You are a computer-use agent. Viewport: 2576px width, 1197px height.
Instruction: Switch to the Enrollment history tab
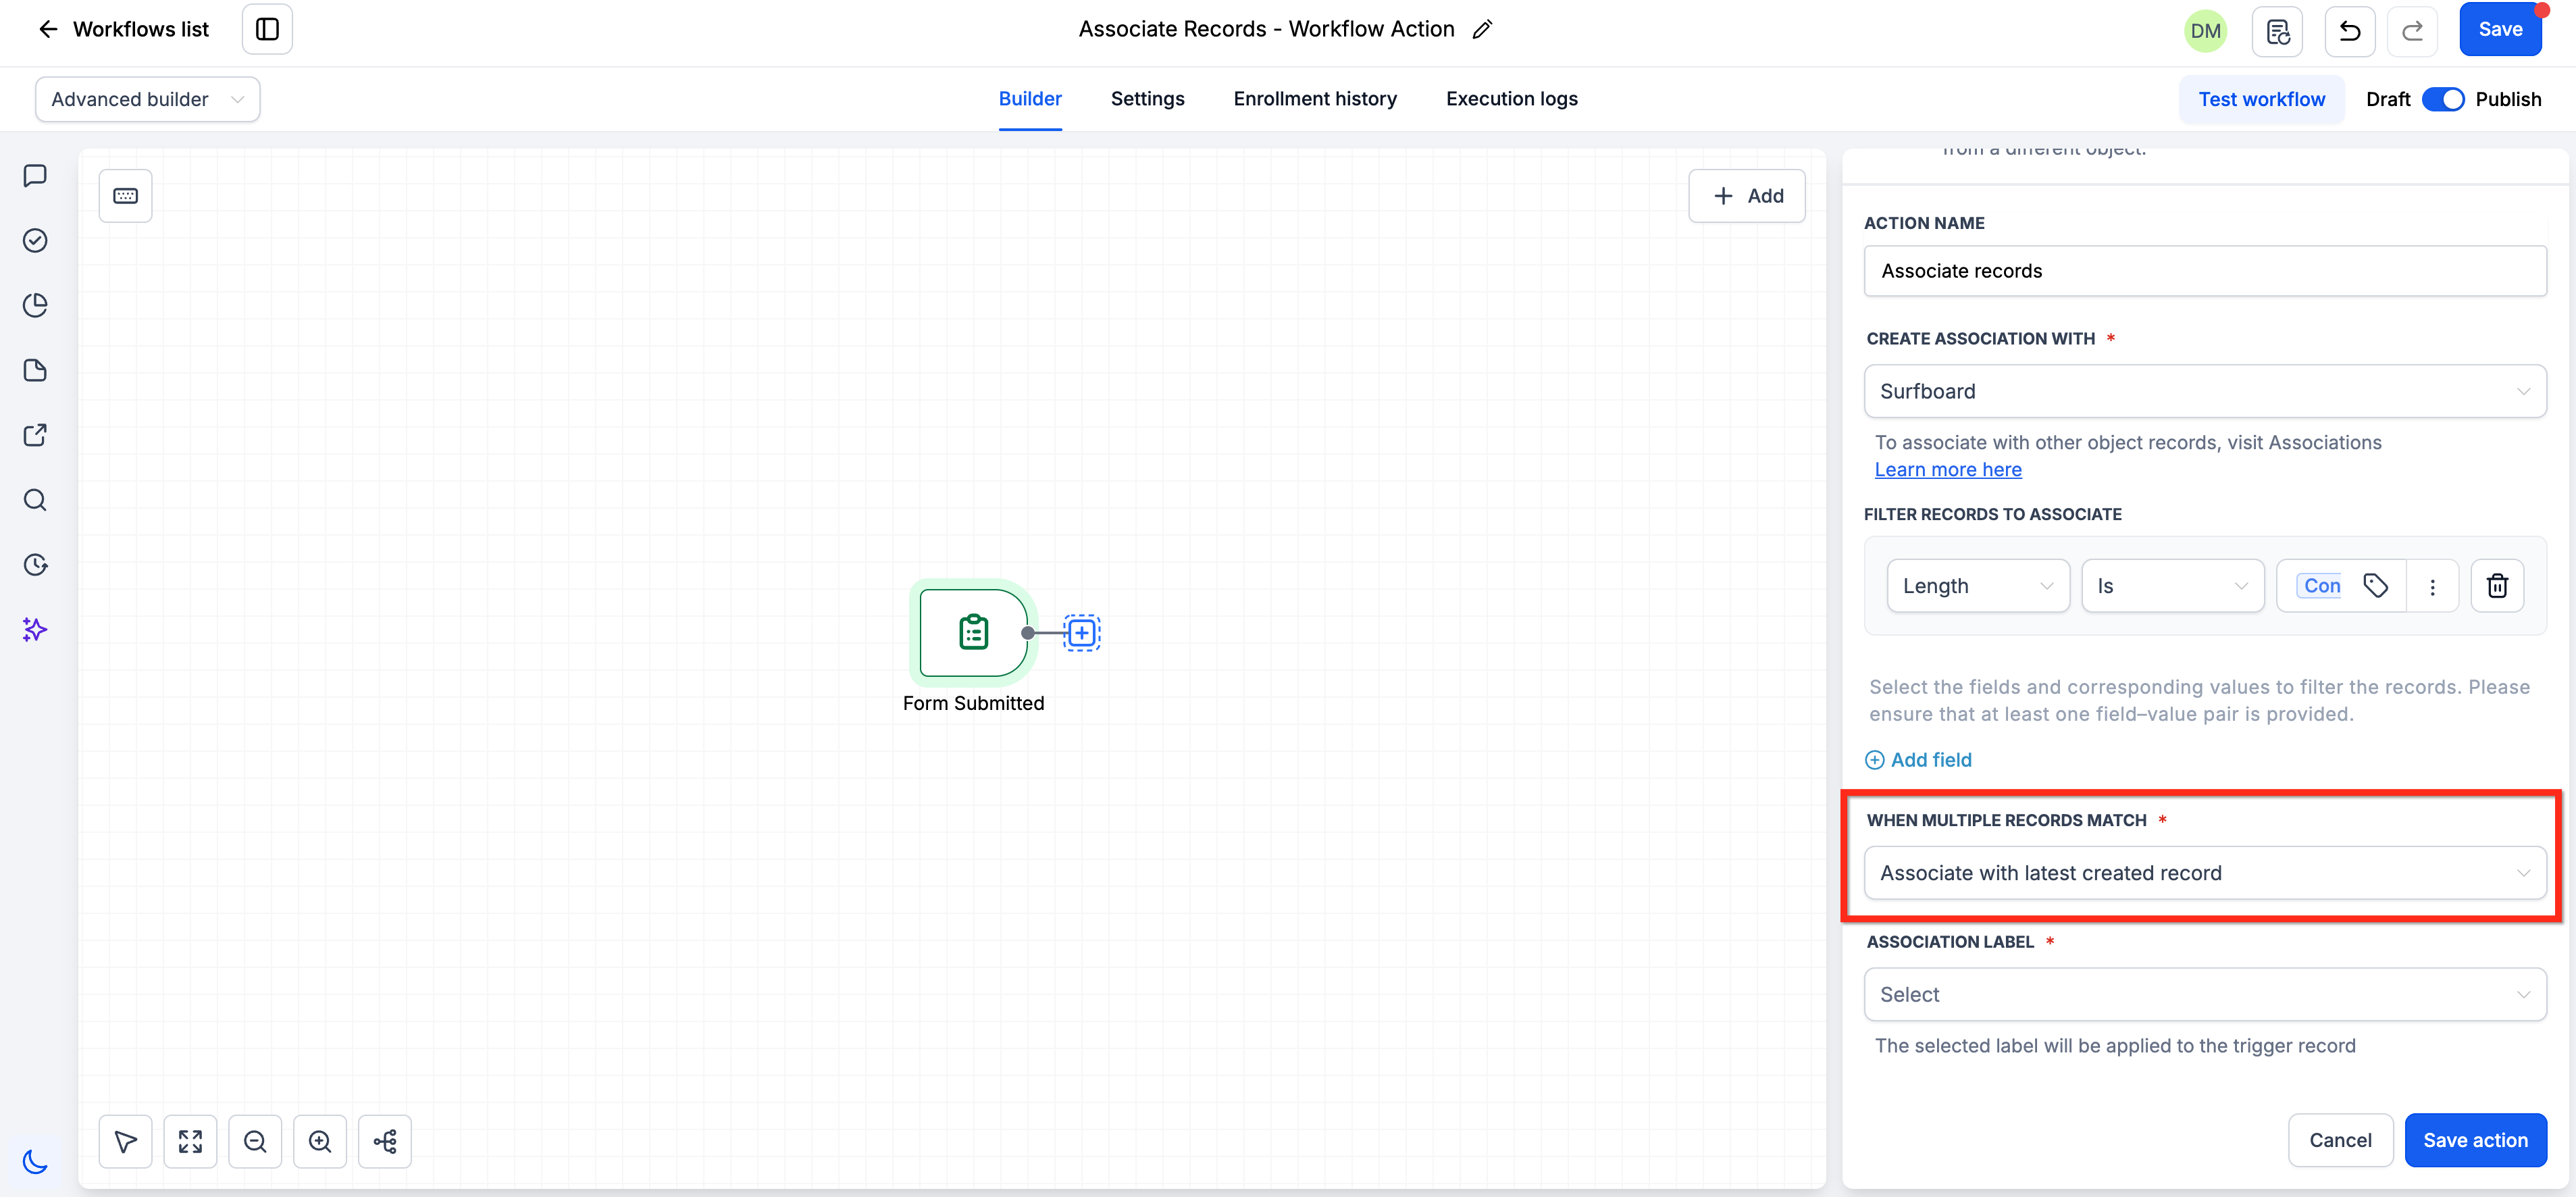tap(1314, 98)
